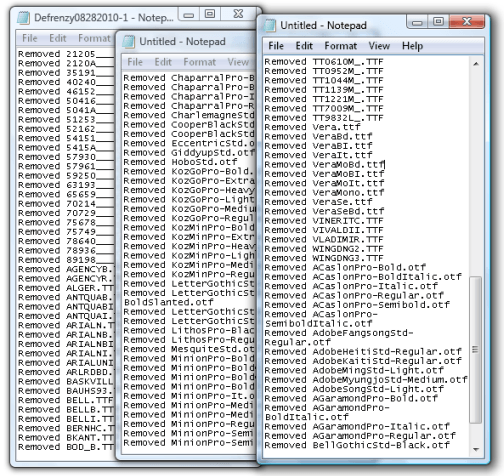Click the line 'Removed VeraSeBd.ttf'
The width and height of the screenshot is (504, 476).
[x=324, y=211]
